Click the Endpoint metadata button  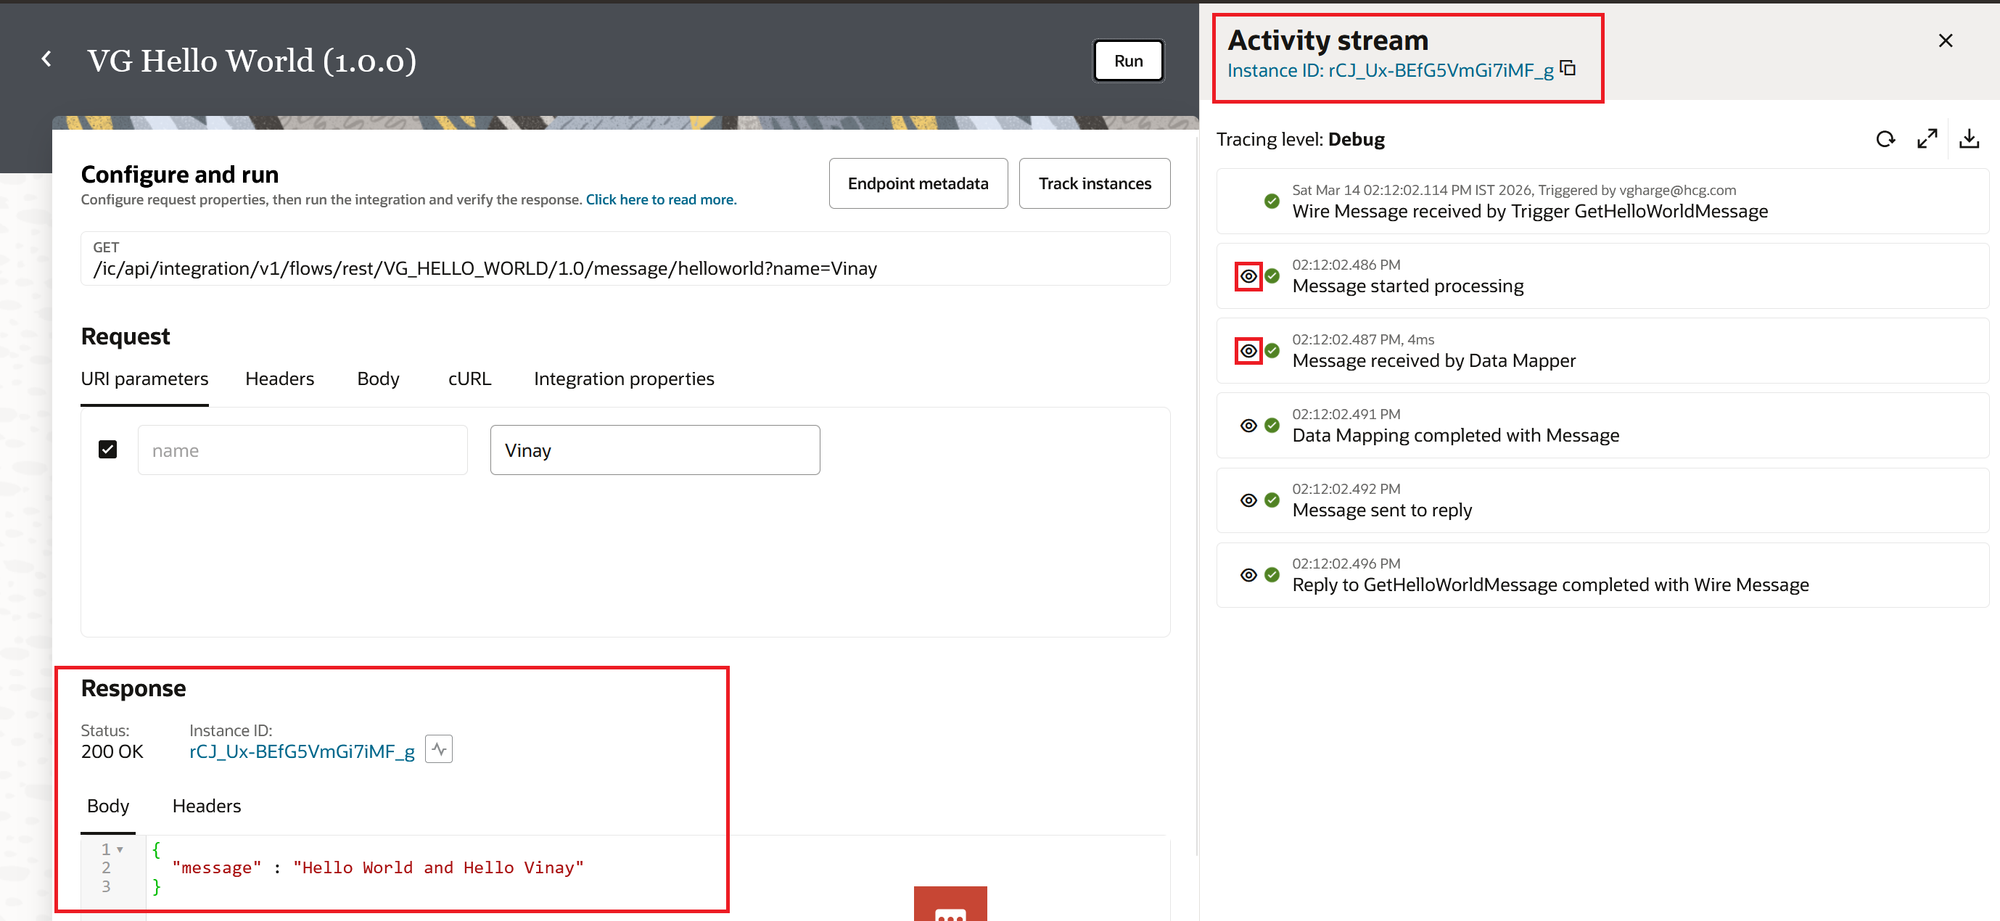coord(917,184)
